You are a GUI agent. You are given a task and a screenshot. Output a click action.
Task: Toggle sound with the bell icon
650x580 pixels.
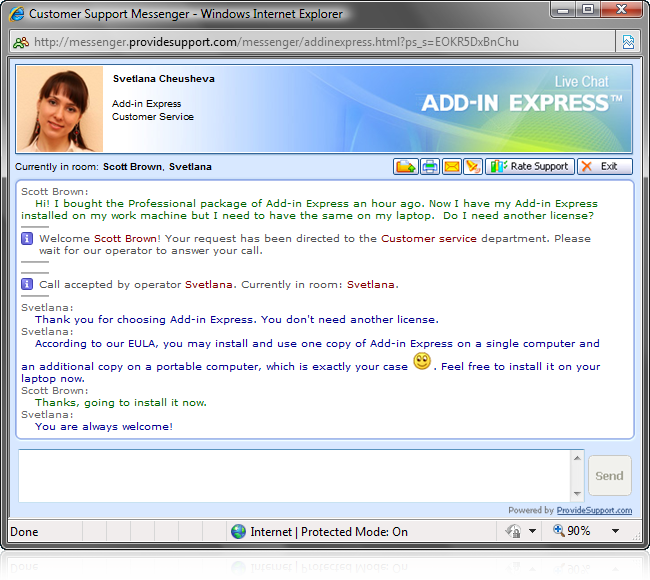(x=473, y=167)
